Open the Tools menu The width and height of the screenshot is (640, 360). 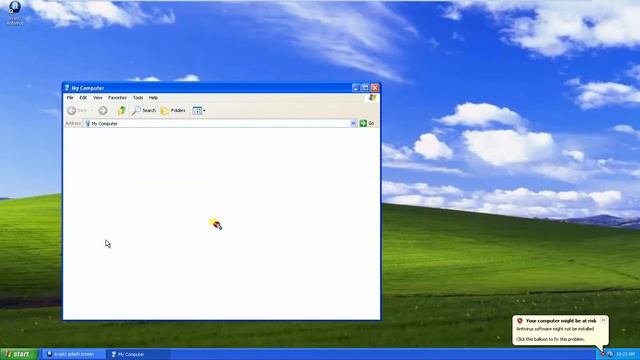coord(138,98)
